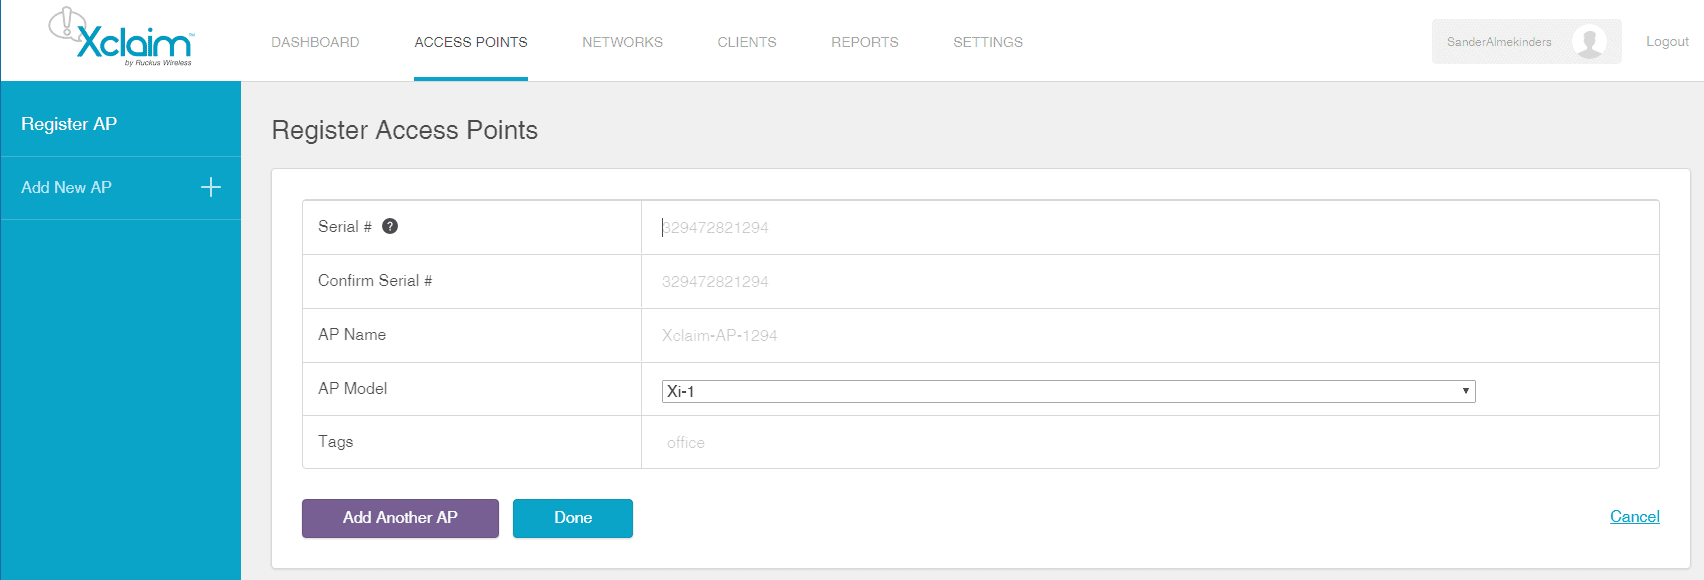Click the Serial # help question mark icon
1704x580 pixels.
point(390,226)
